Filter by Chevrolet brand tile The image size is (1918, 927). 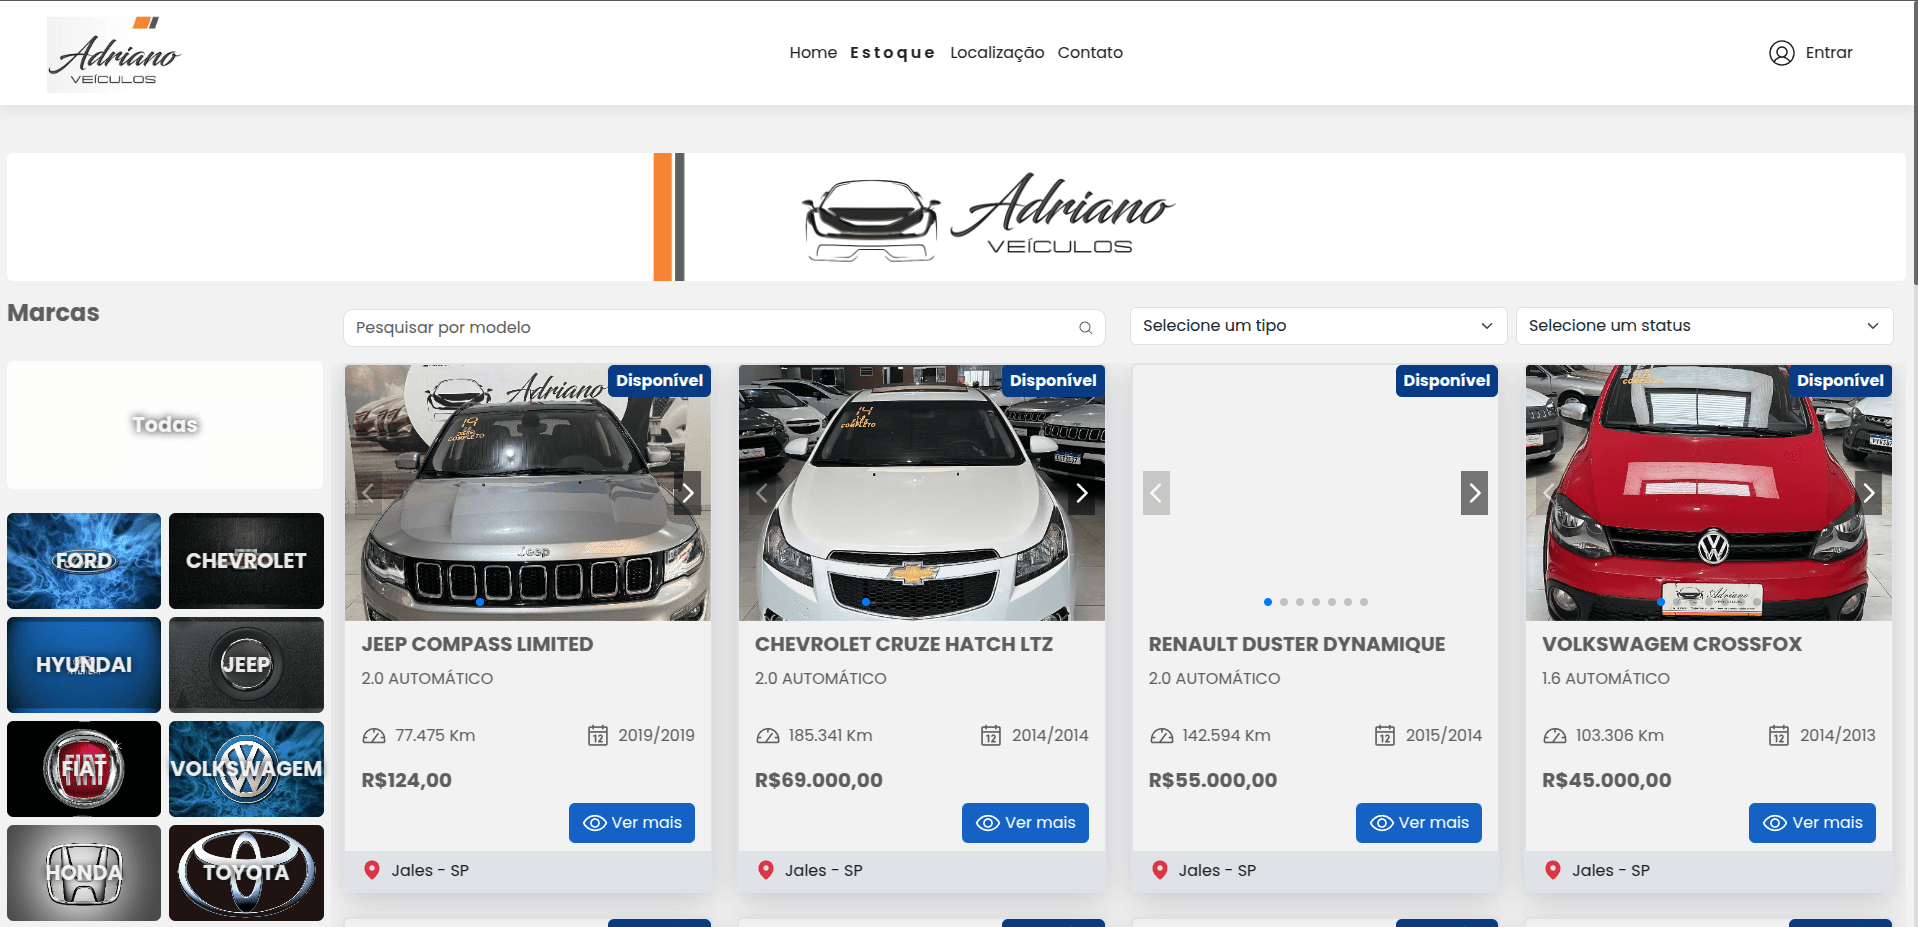coord(246,561)
